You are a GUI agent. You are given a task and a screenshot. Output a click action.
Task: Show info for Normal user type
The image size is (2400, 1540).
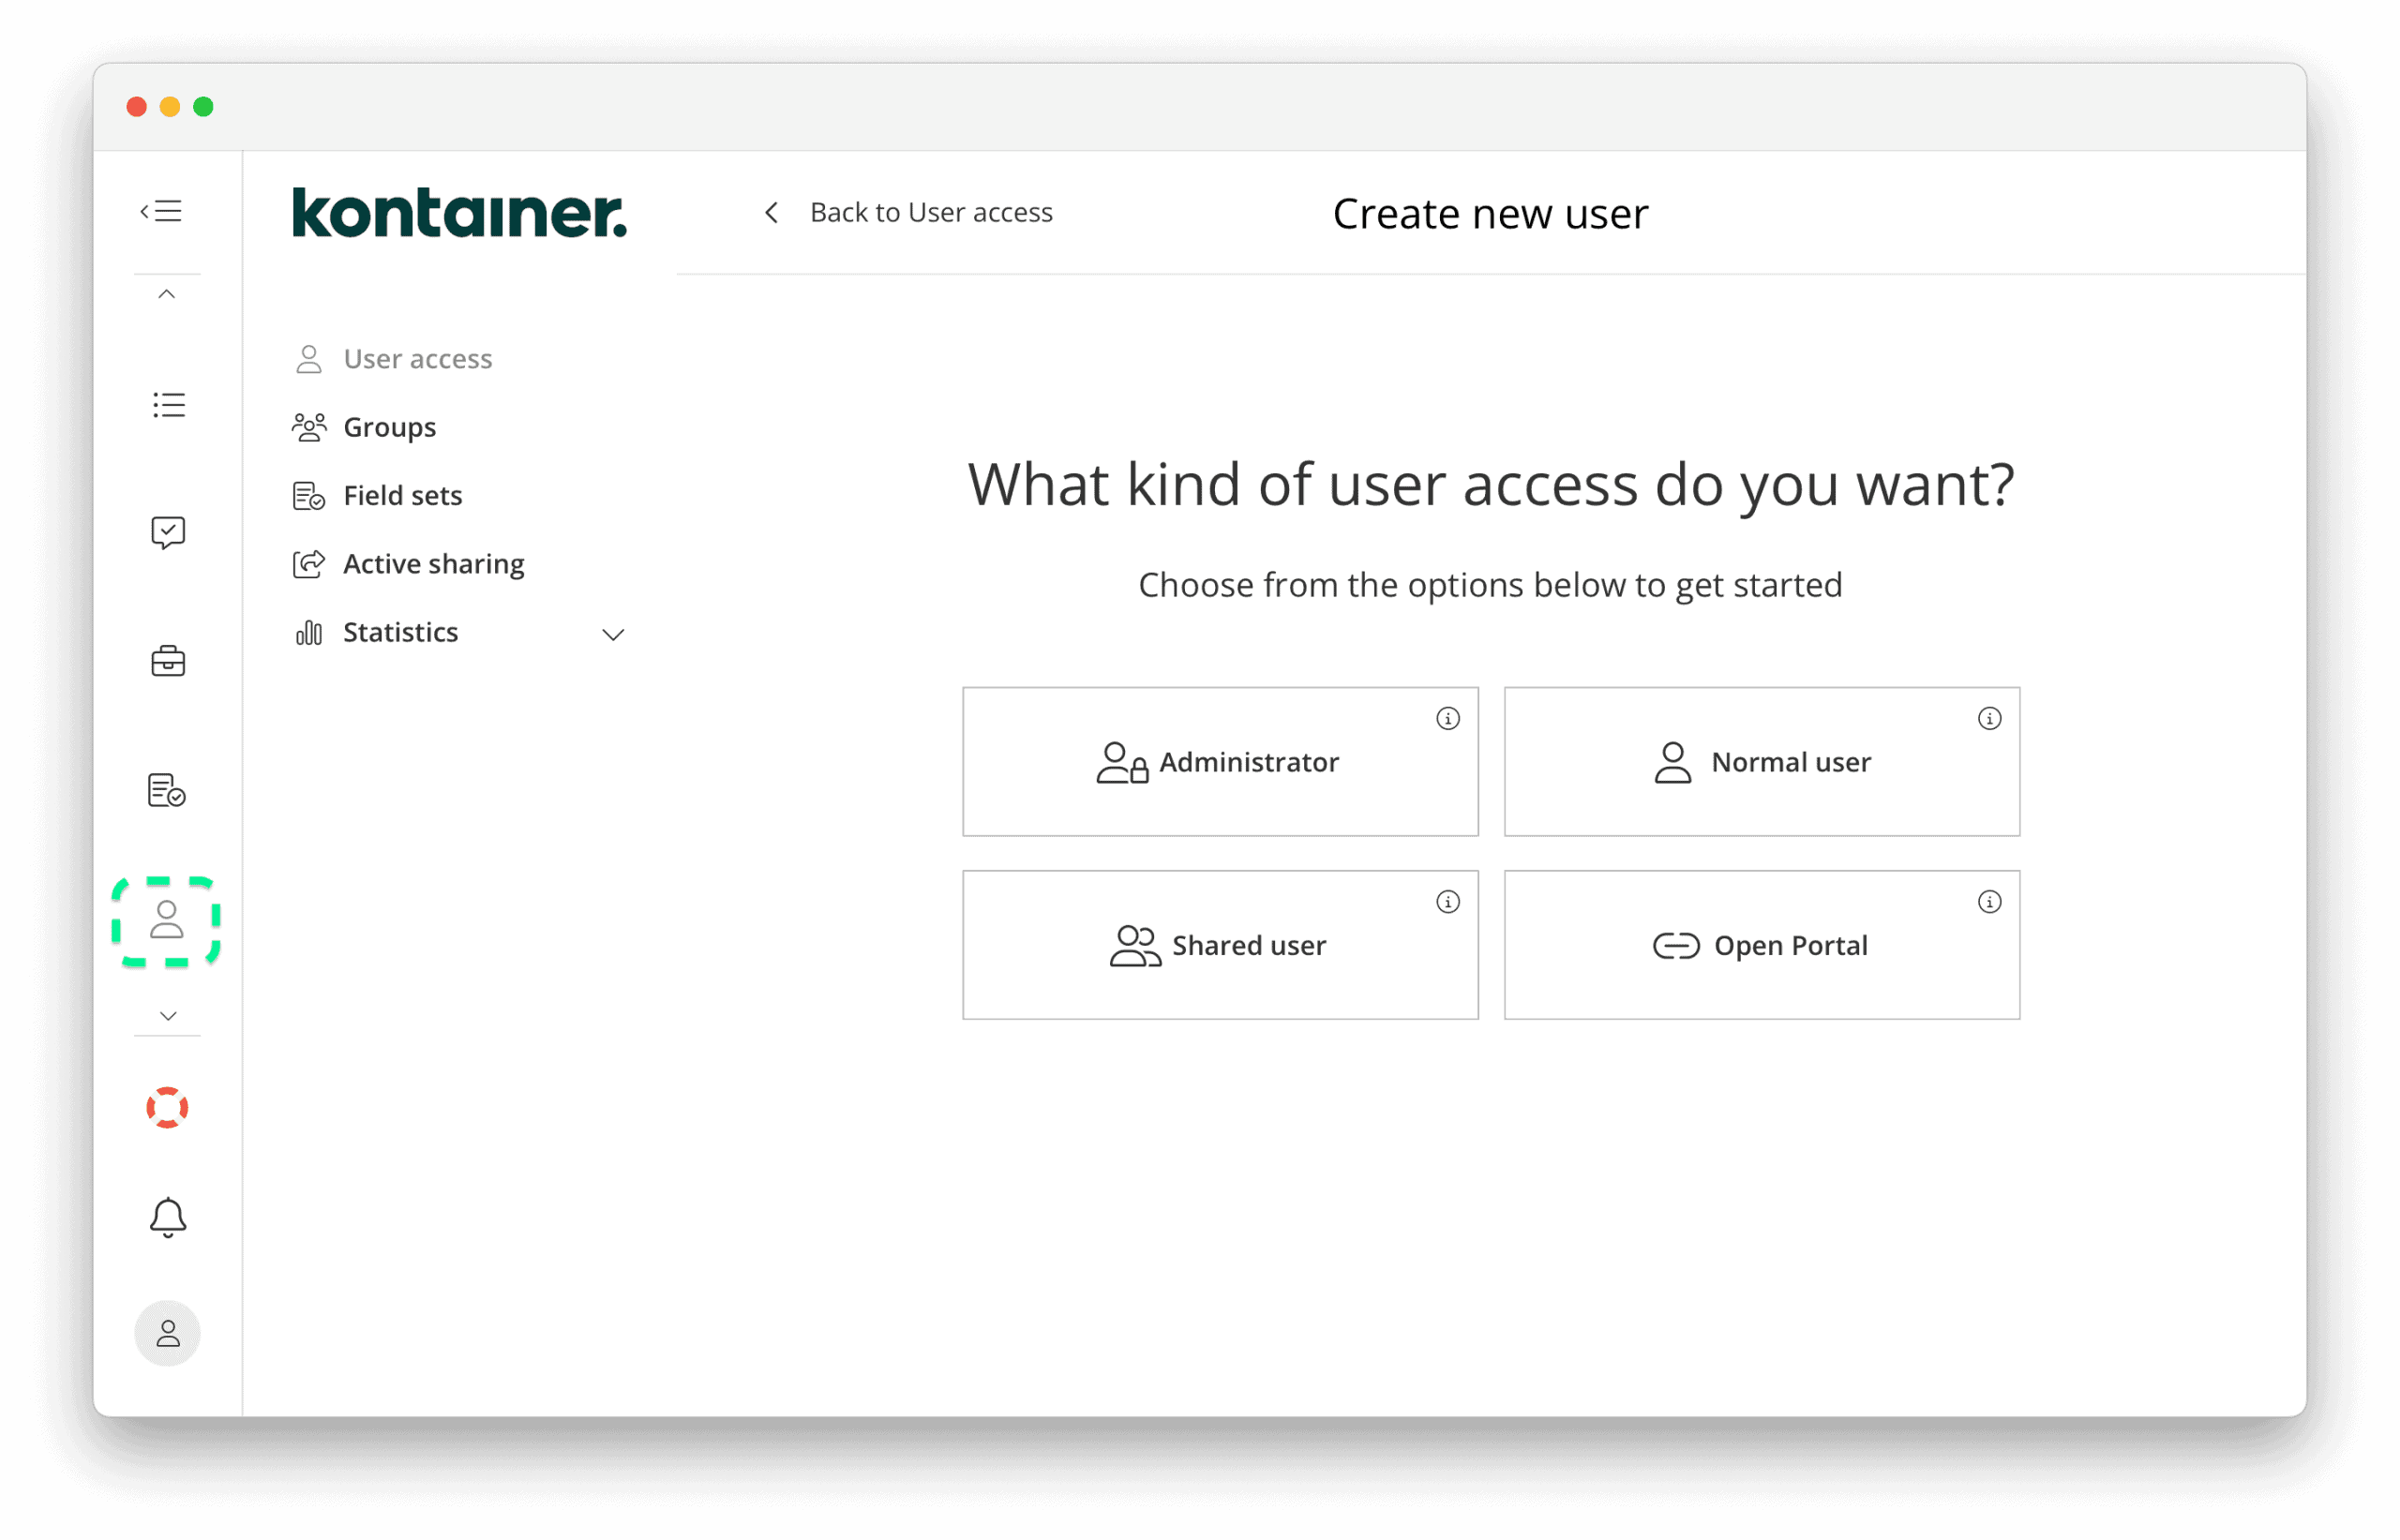[x=1989, y=718]
